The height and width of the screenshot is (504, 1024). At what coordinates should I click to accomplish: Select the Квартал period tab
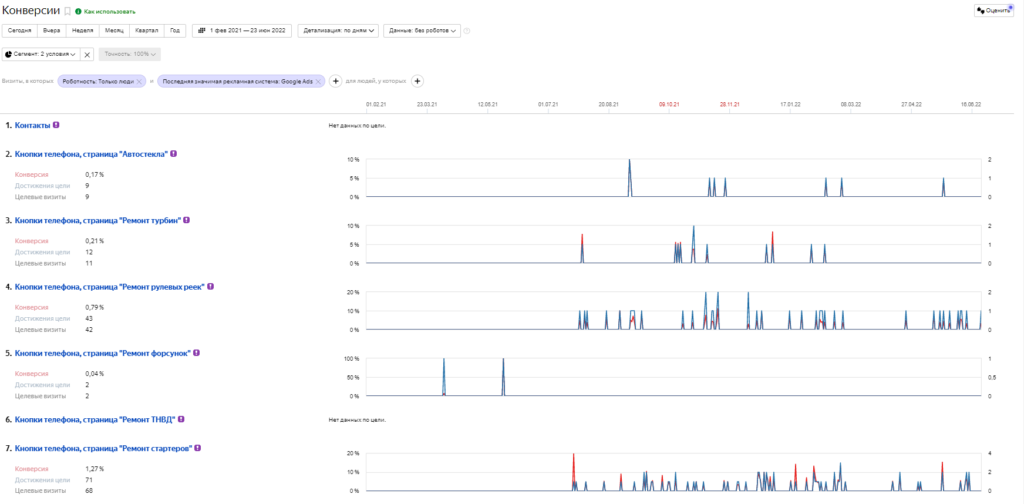(x=147, y=31)
